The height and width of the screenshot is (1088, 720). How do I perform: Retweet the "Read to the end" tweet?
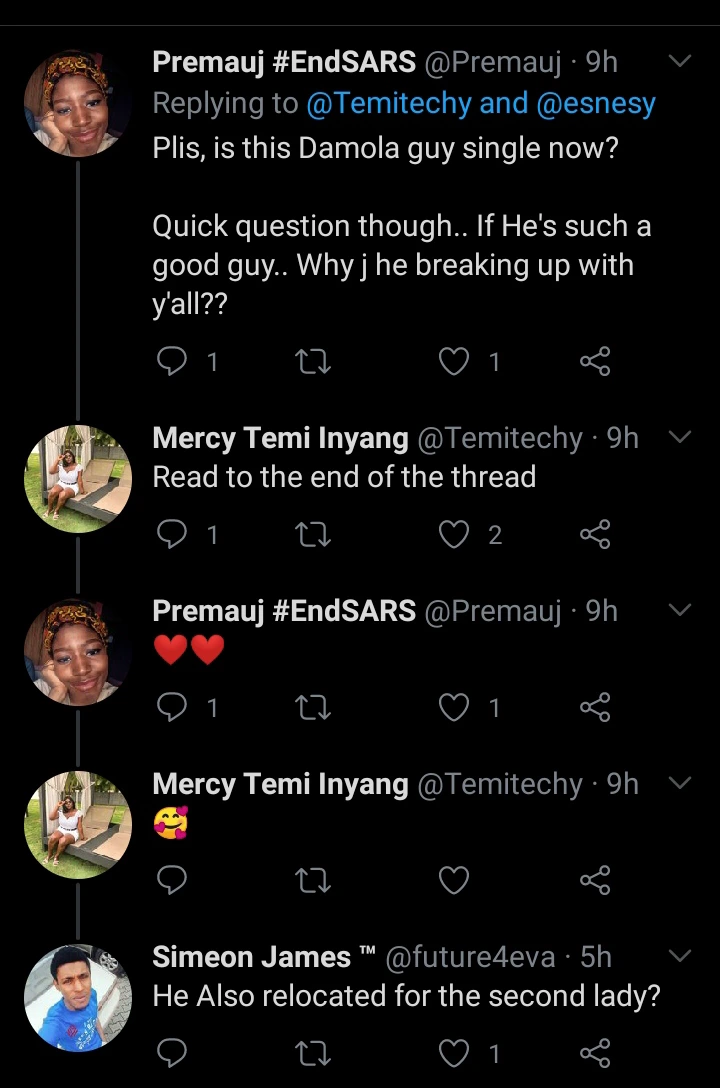coord(314,536)
